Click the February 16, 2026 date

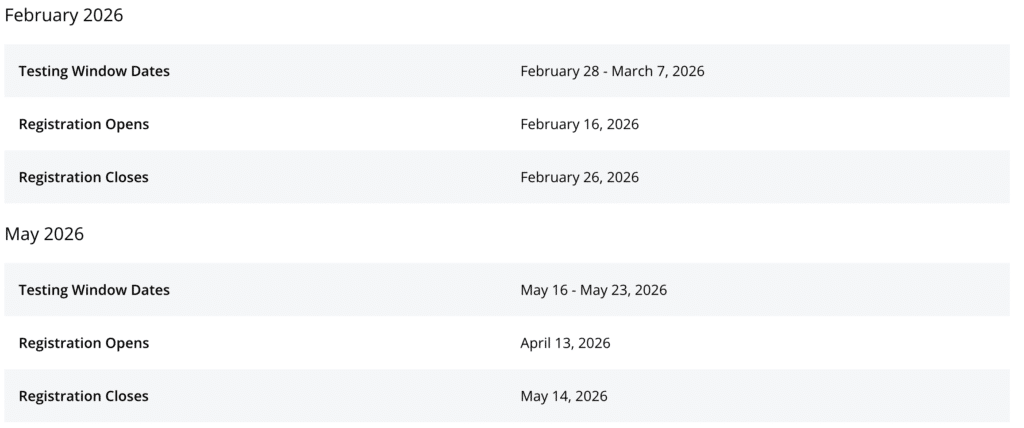579,124
